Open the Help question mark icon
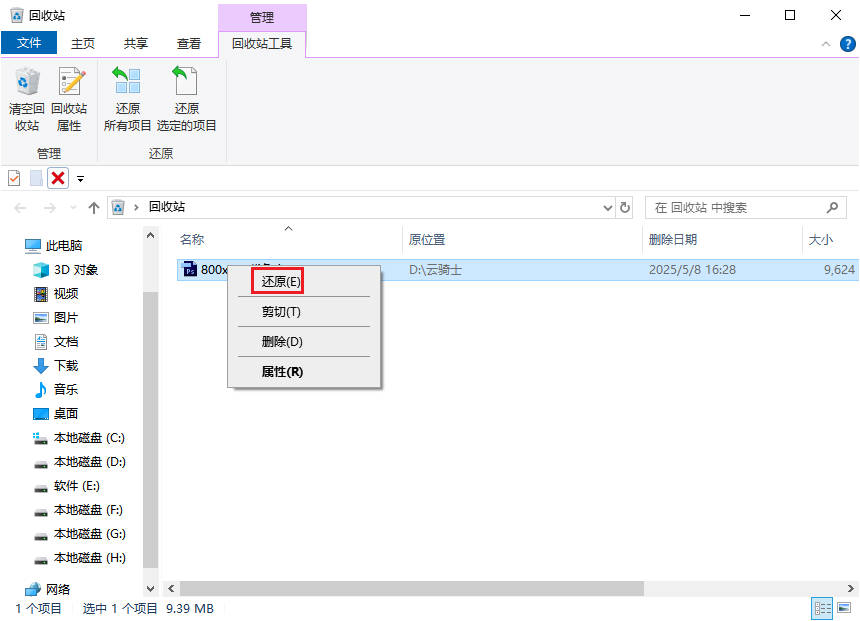 pyautogui.click(x=847, y=44)
